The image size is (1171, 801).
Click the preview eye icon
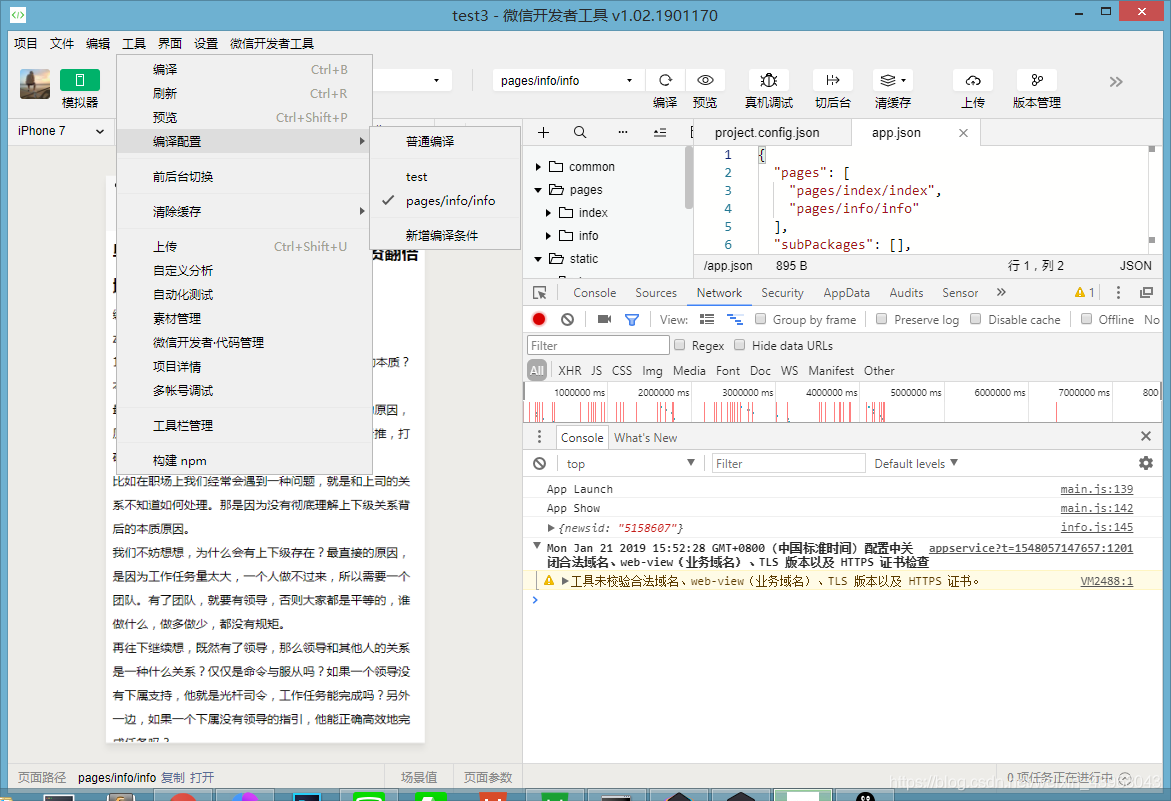[x=705, y=80]
